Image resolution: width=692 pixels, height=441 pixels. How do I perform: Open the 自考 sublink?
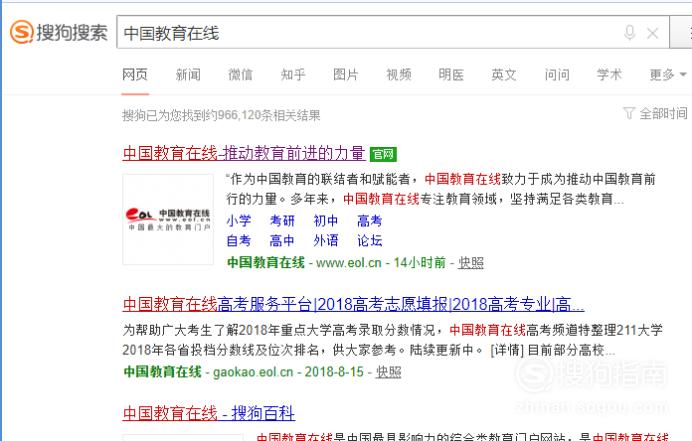click(x=239, y=241)
